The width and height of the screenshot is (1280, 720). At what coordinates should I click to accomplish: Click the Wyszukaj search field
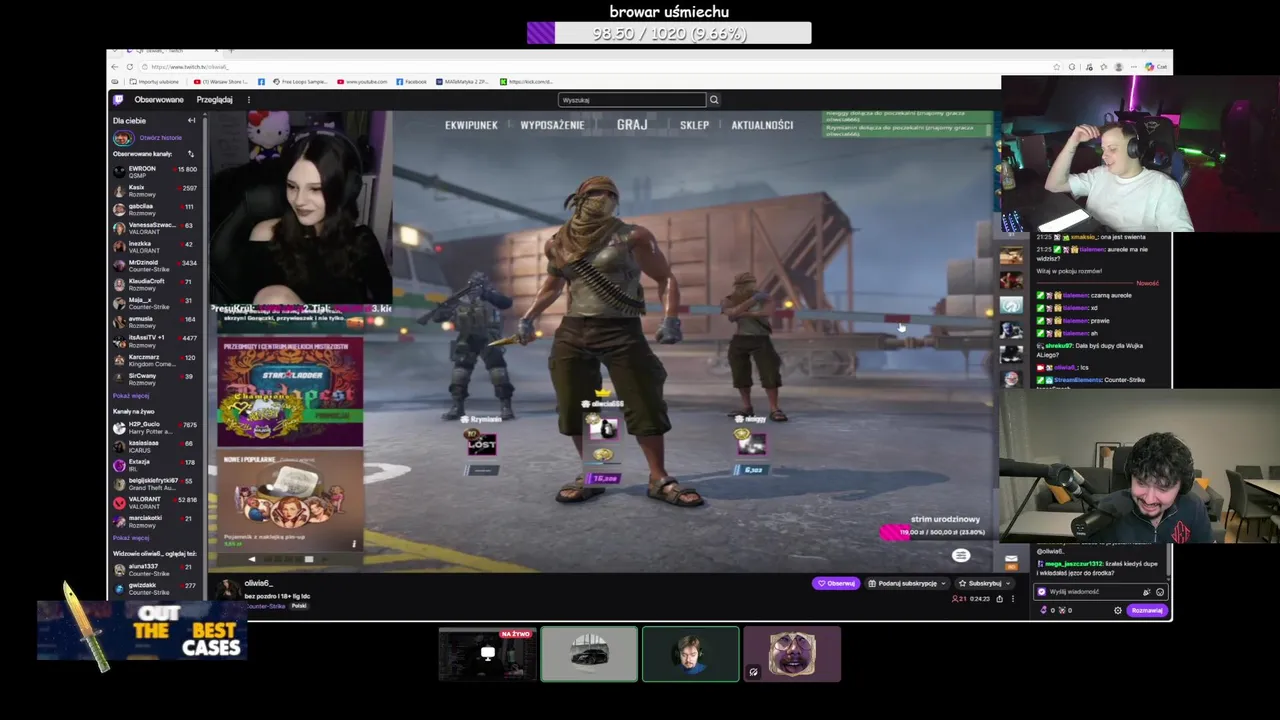632,100
